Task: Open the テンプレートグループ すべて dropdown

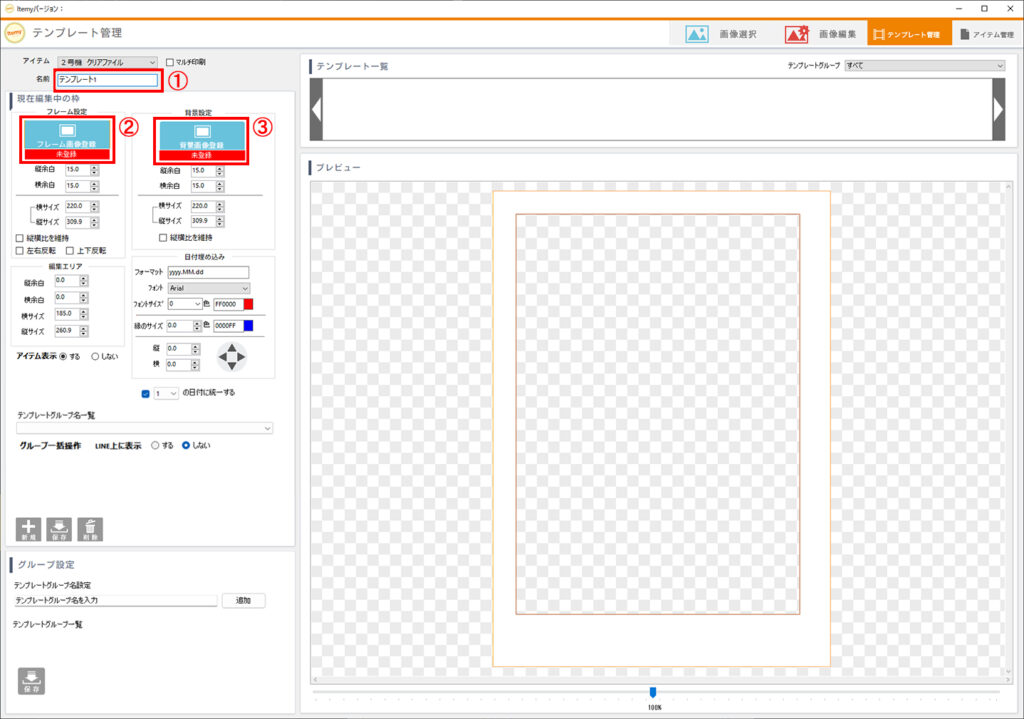Action: [x=924, y=65]
